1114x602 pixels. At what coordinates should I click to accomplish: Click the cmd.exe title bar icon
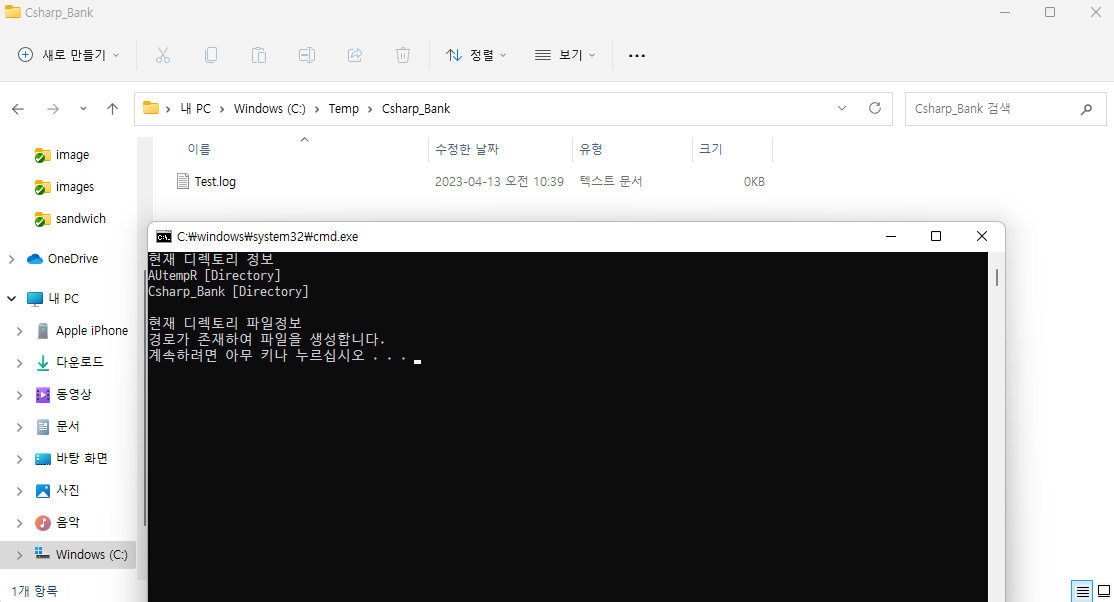click(x=163, y=237)
